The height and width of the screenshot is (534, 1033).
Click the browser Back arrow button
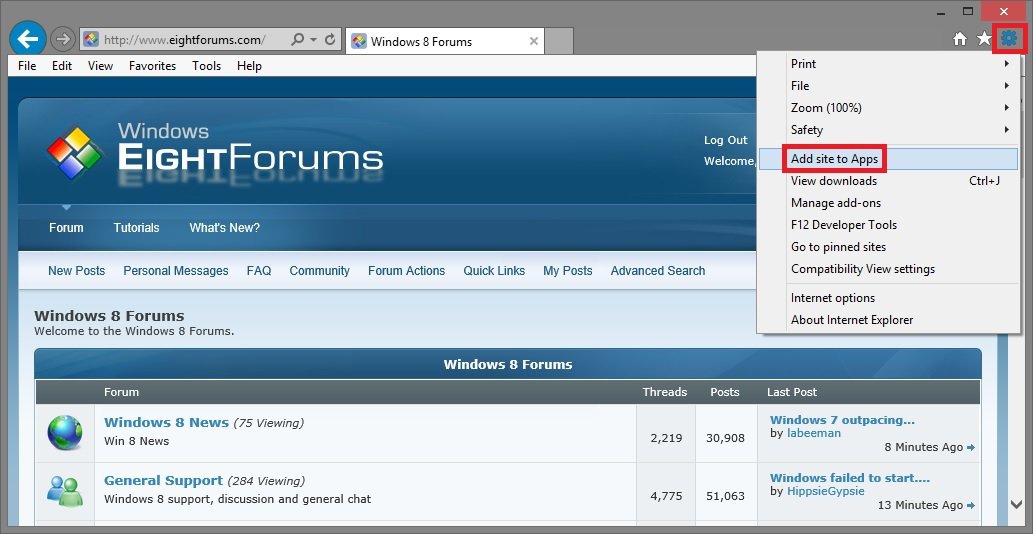point(28,40)
